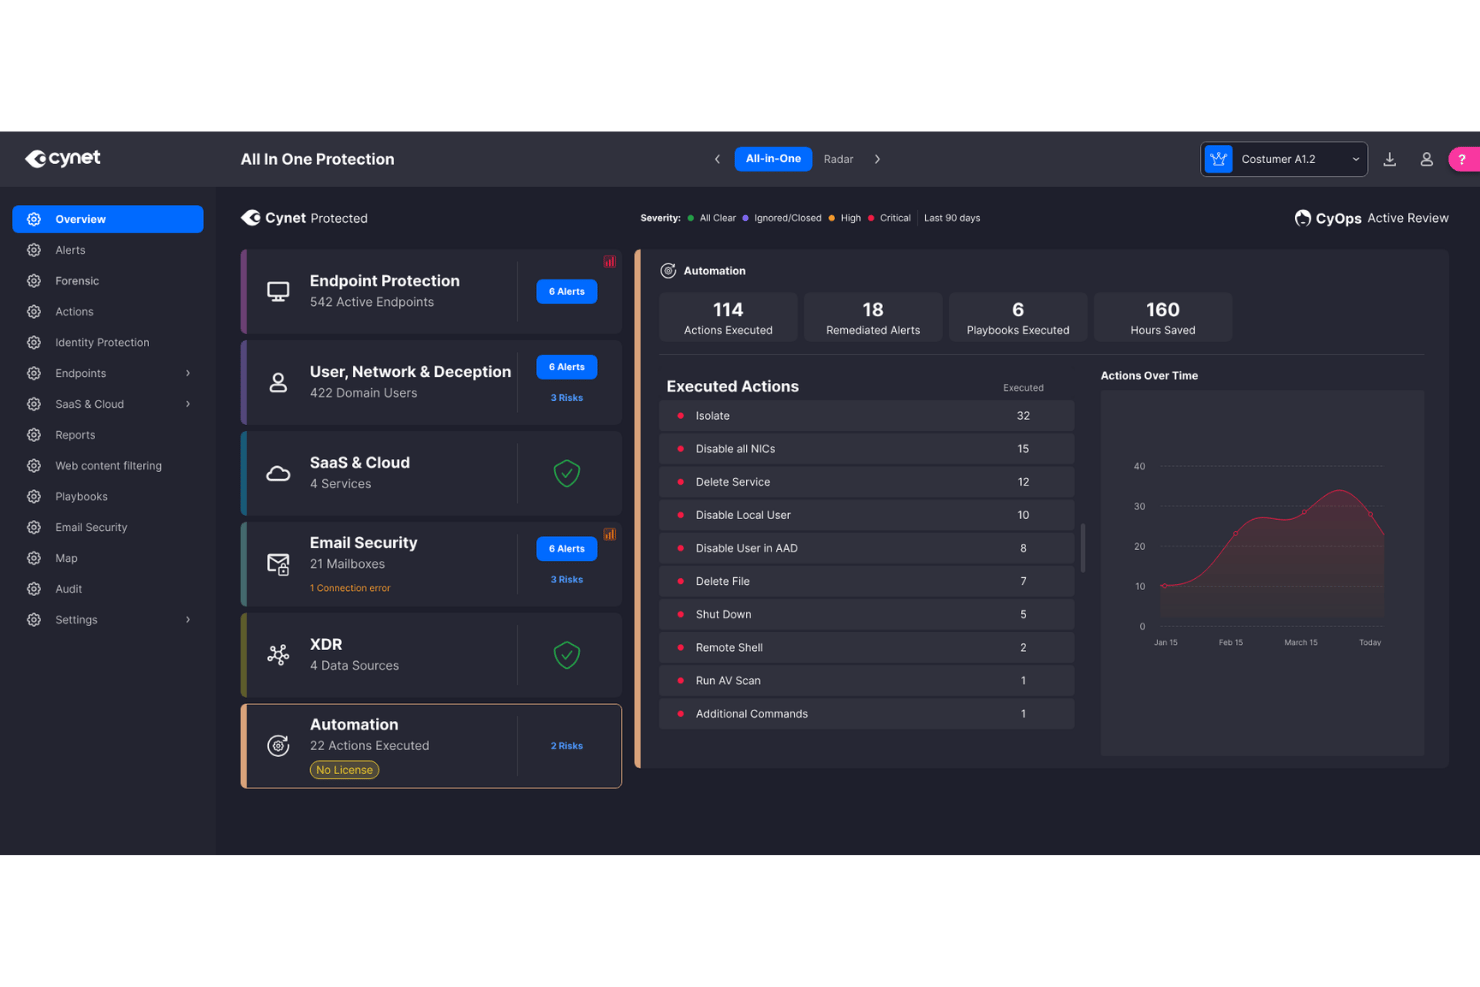Toggle the Ignored/Closed severity filter
Screen dimensions: 1480x987
782,218
